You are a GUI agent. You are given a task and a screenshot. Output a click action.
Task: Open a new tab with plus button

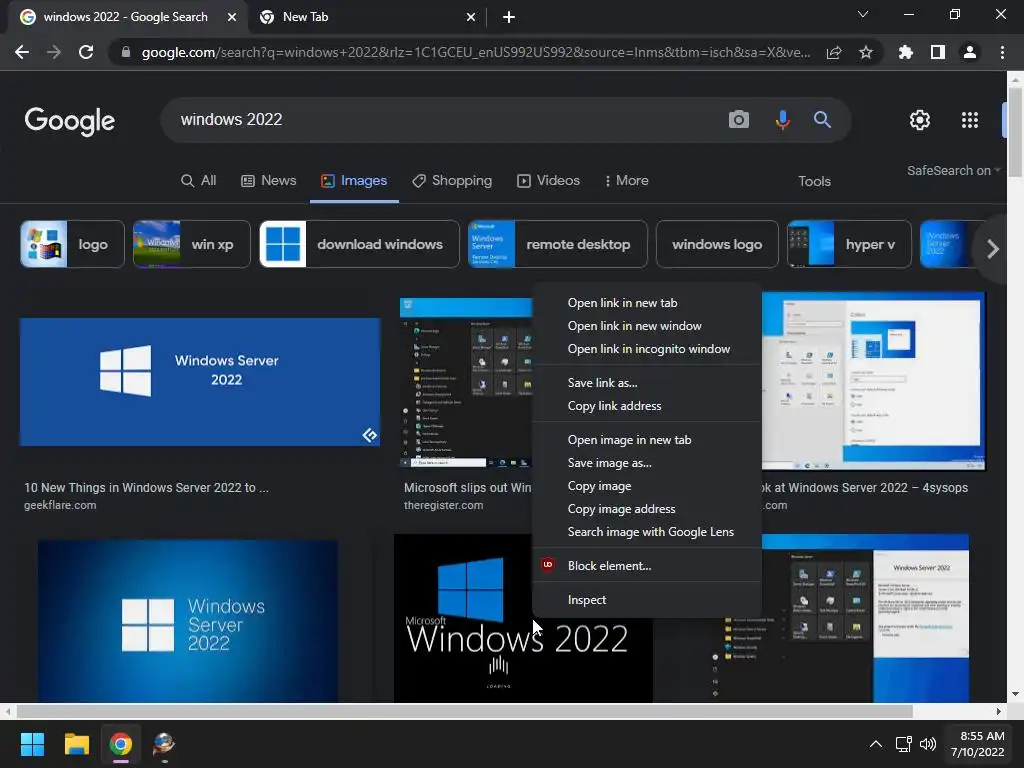509,17
